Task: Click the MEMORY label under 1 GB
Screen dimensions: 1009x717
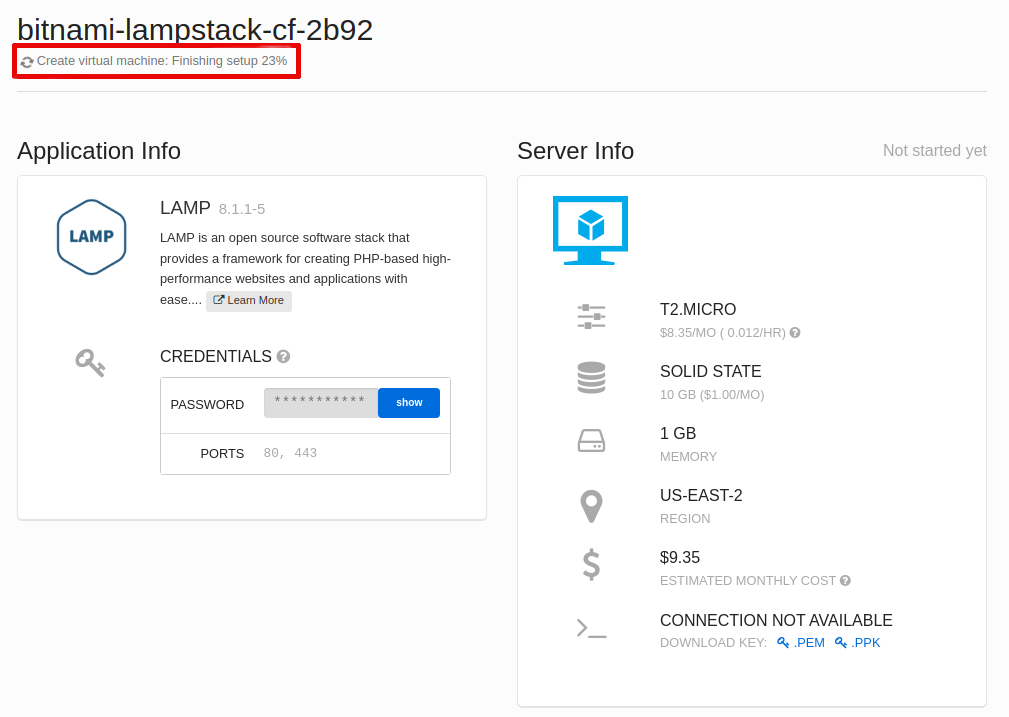Action: click(x=689, y=457)
